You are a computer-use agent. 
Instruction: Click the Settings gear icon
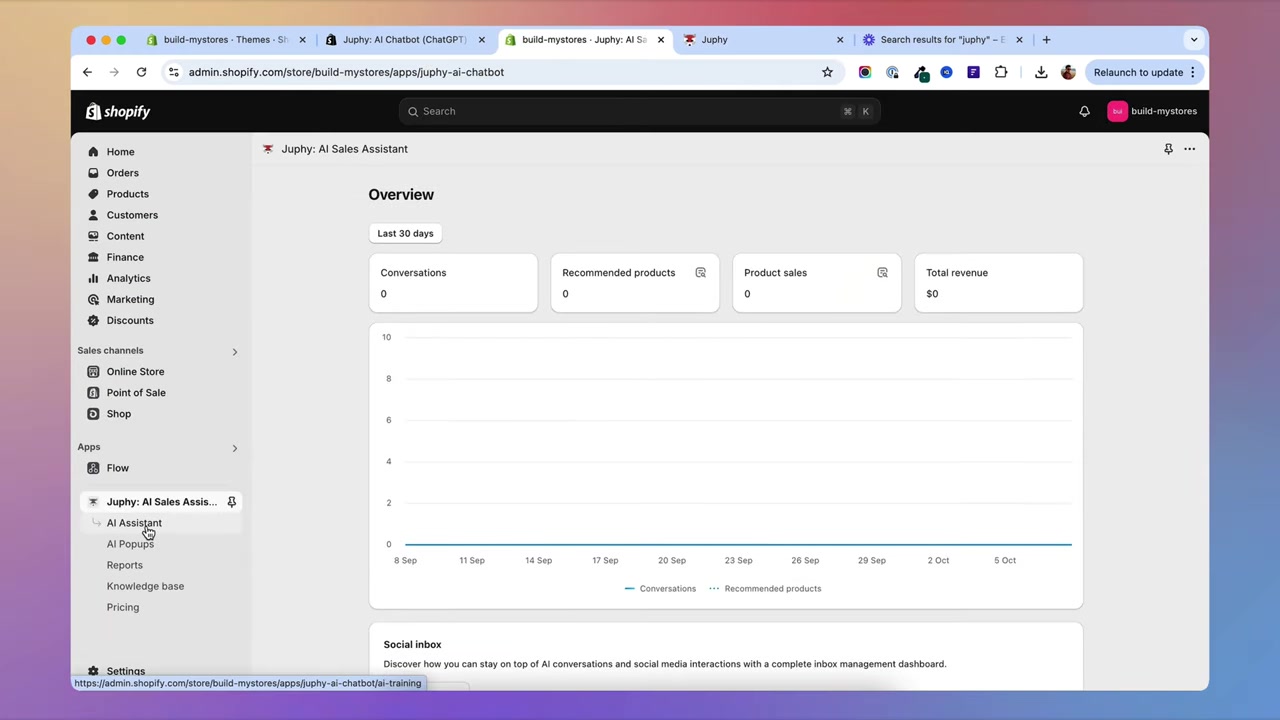pyautogui.click(x=93, y=672)
